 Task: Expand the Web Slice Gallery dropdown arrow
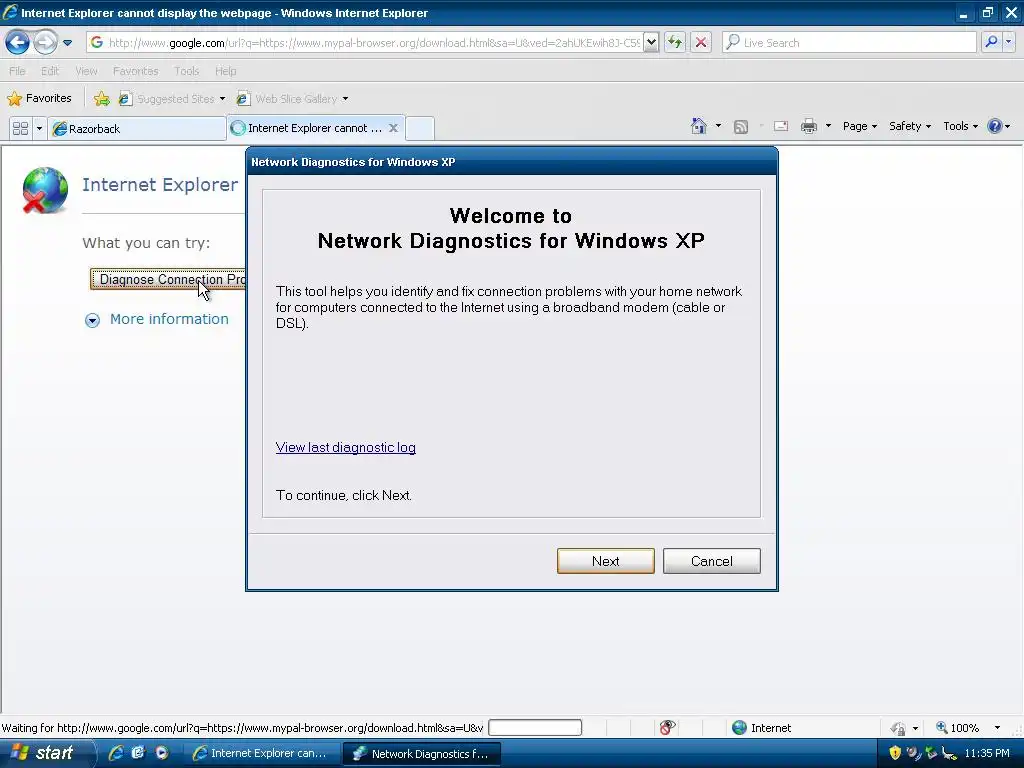pos(345,99)
